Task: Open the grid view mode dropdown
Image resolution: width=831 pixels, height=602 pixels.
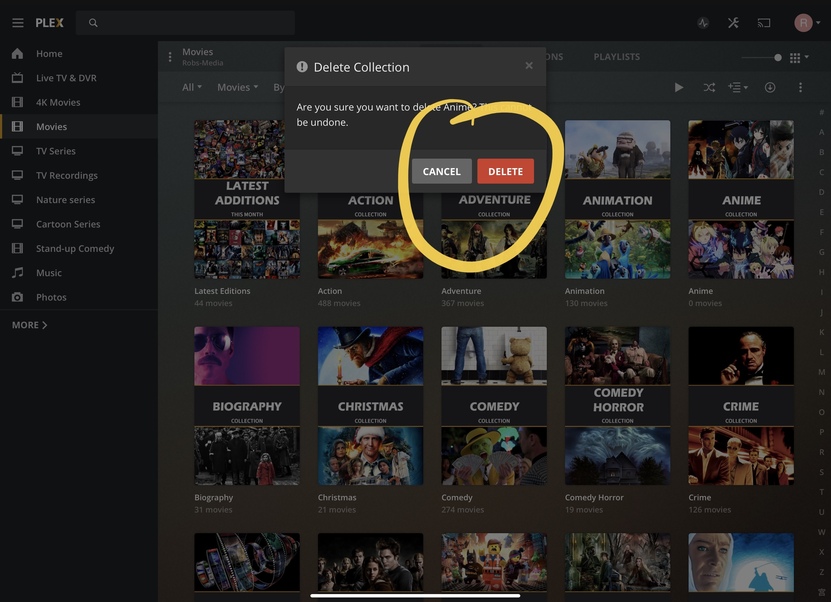Action: tap(799, 57)
